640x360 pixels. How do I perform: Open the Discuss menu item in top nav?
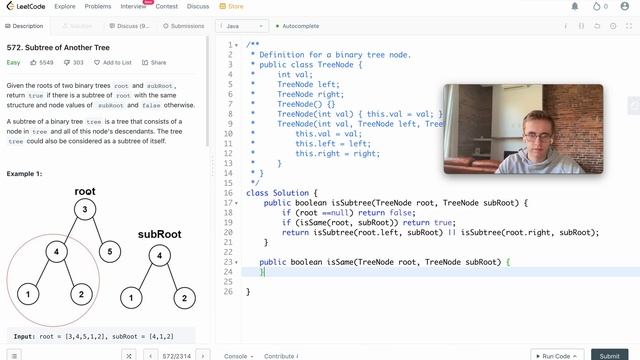[198, 6]
